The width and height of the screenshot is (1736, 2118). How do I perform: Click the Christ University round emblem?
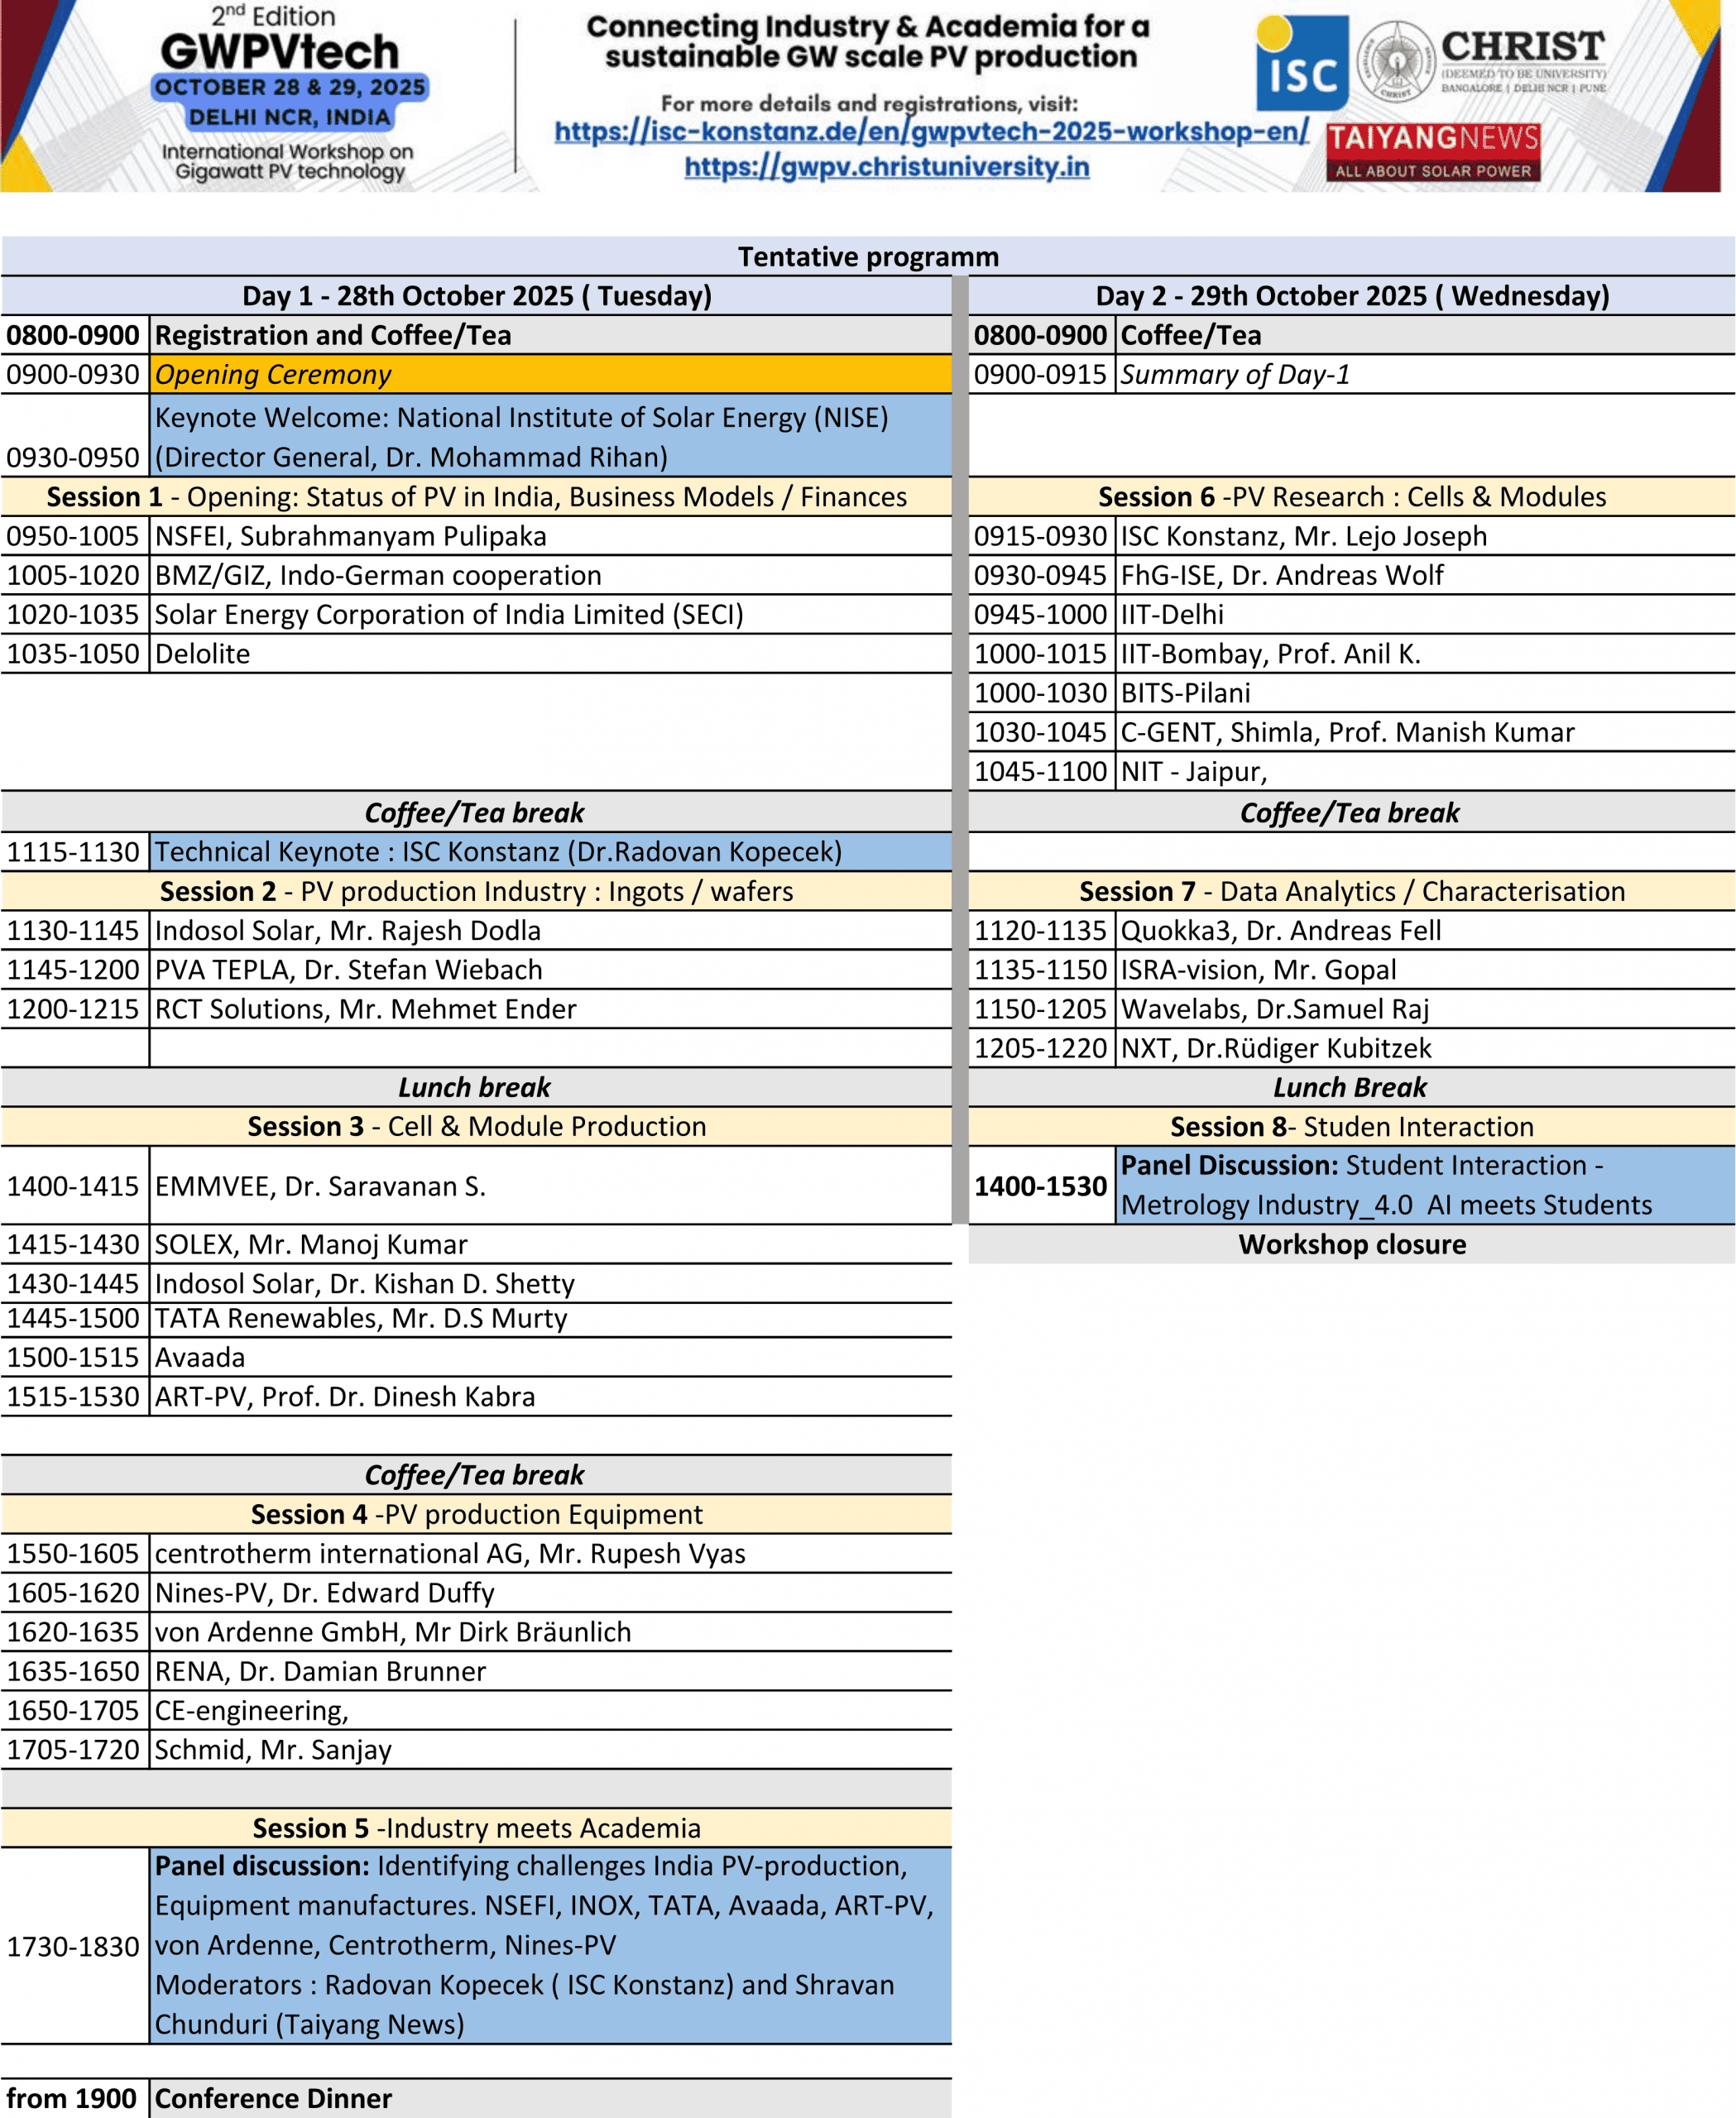tap(1396, 63)
